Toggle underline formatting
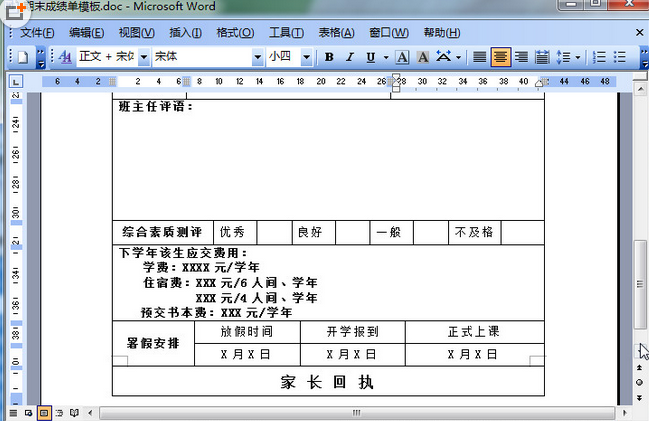Screen dimensions: 649x421 (x=371, y=57)
